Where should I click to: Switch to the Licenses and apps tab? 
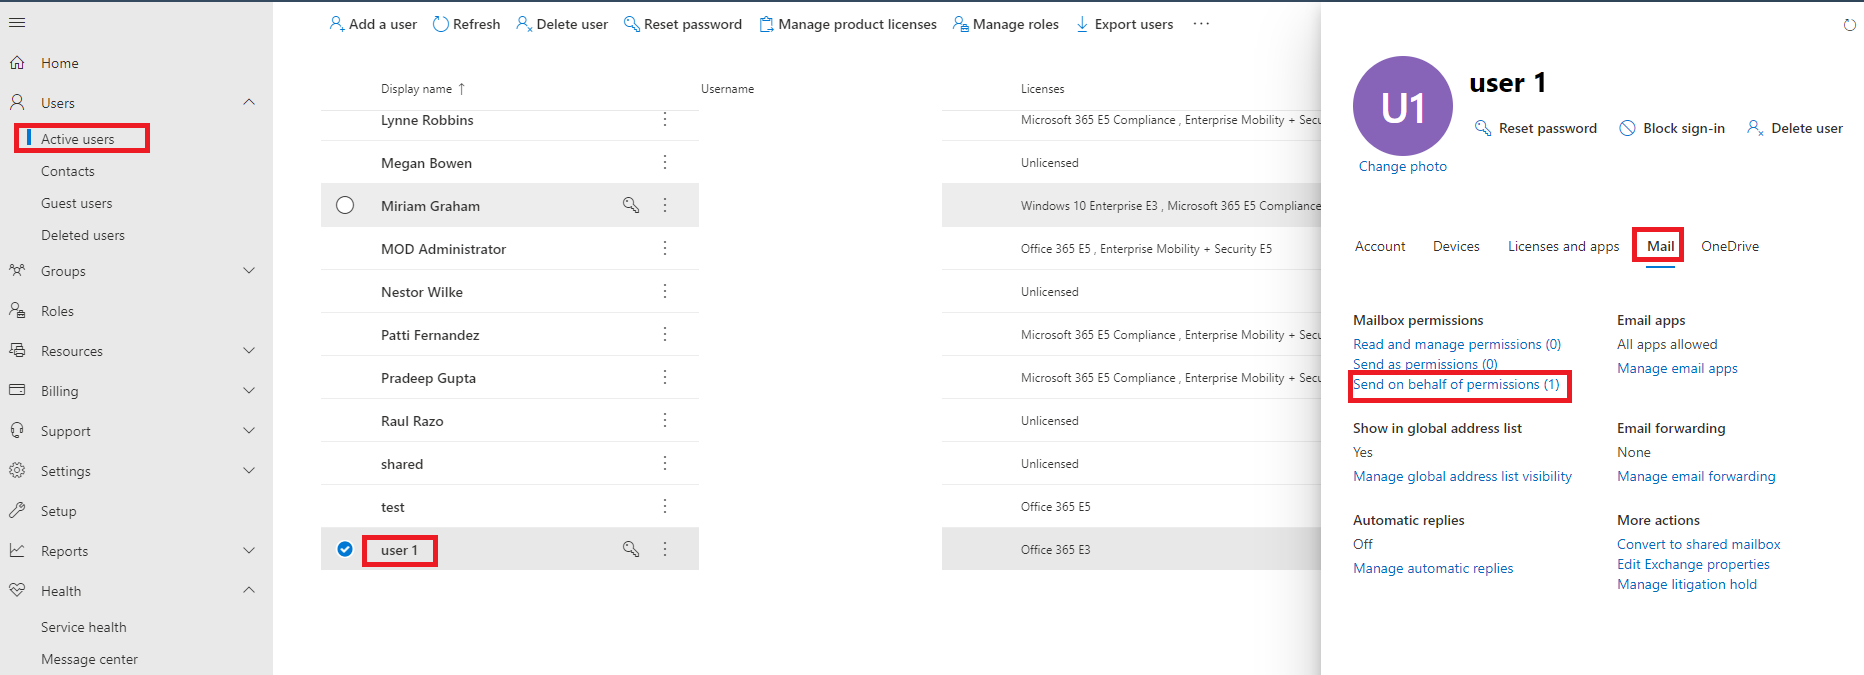click(1563, 246)
